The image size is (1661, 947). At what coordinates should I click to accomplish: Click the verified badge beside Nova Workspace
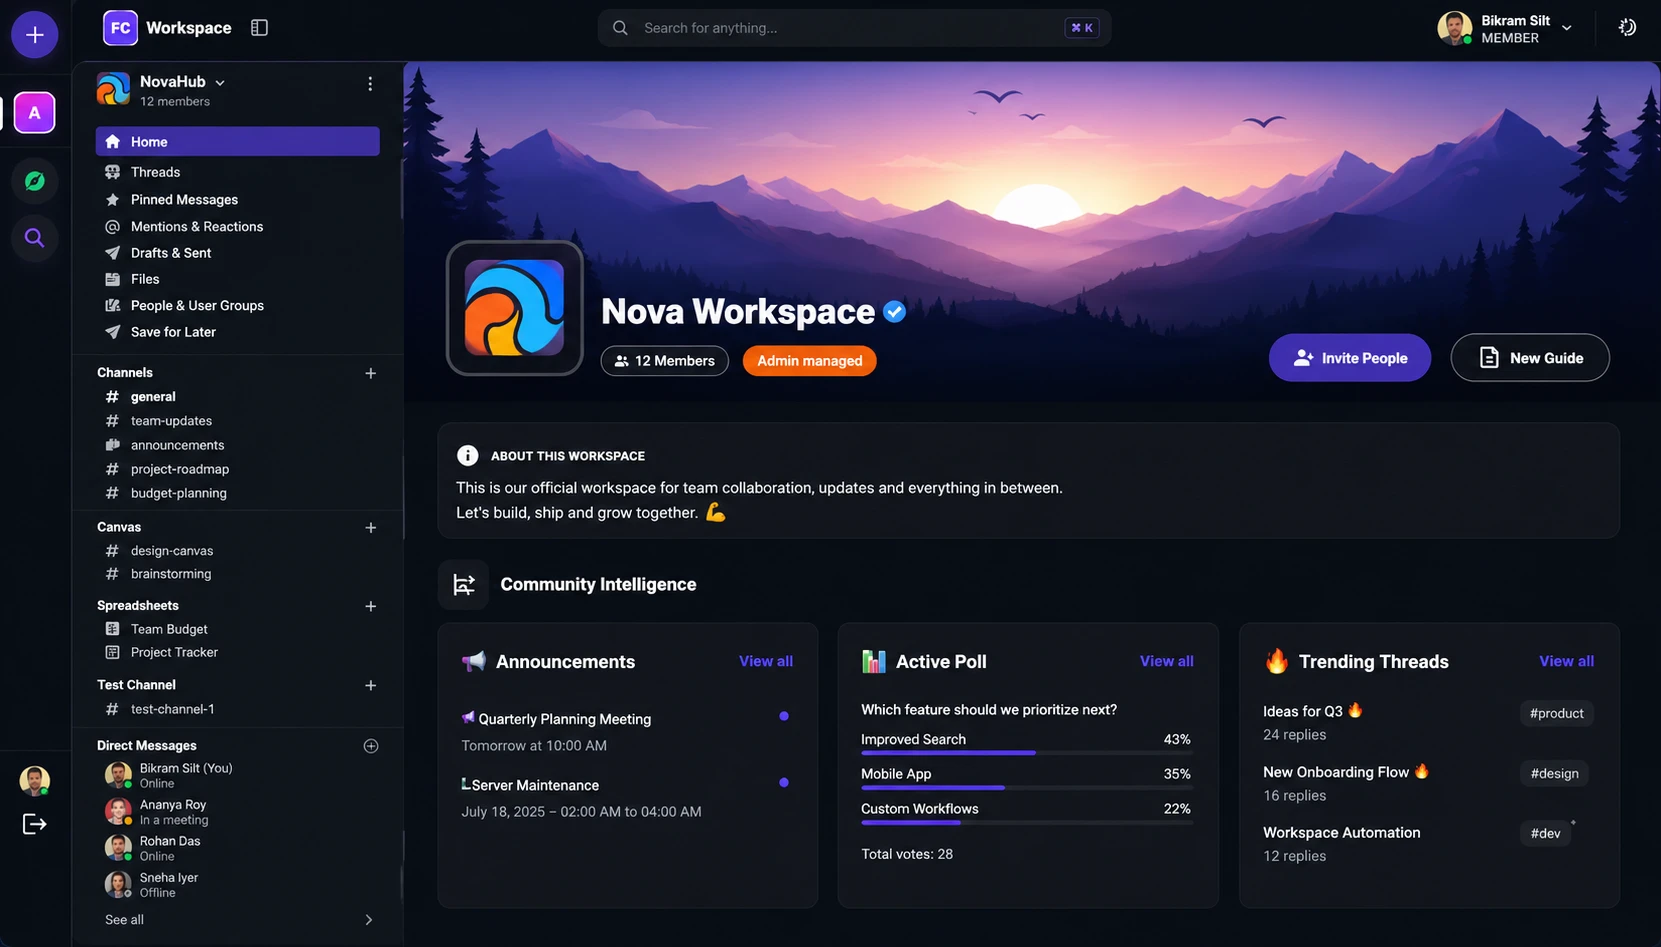coord(895,312)
